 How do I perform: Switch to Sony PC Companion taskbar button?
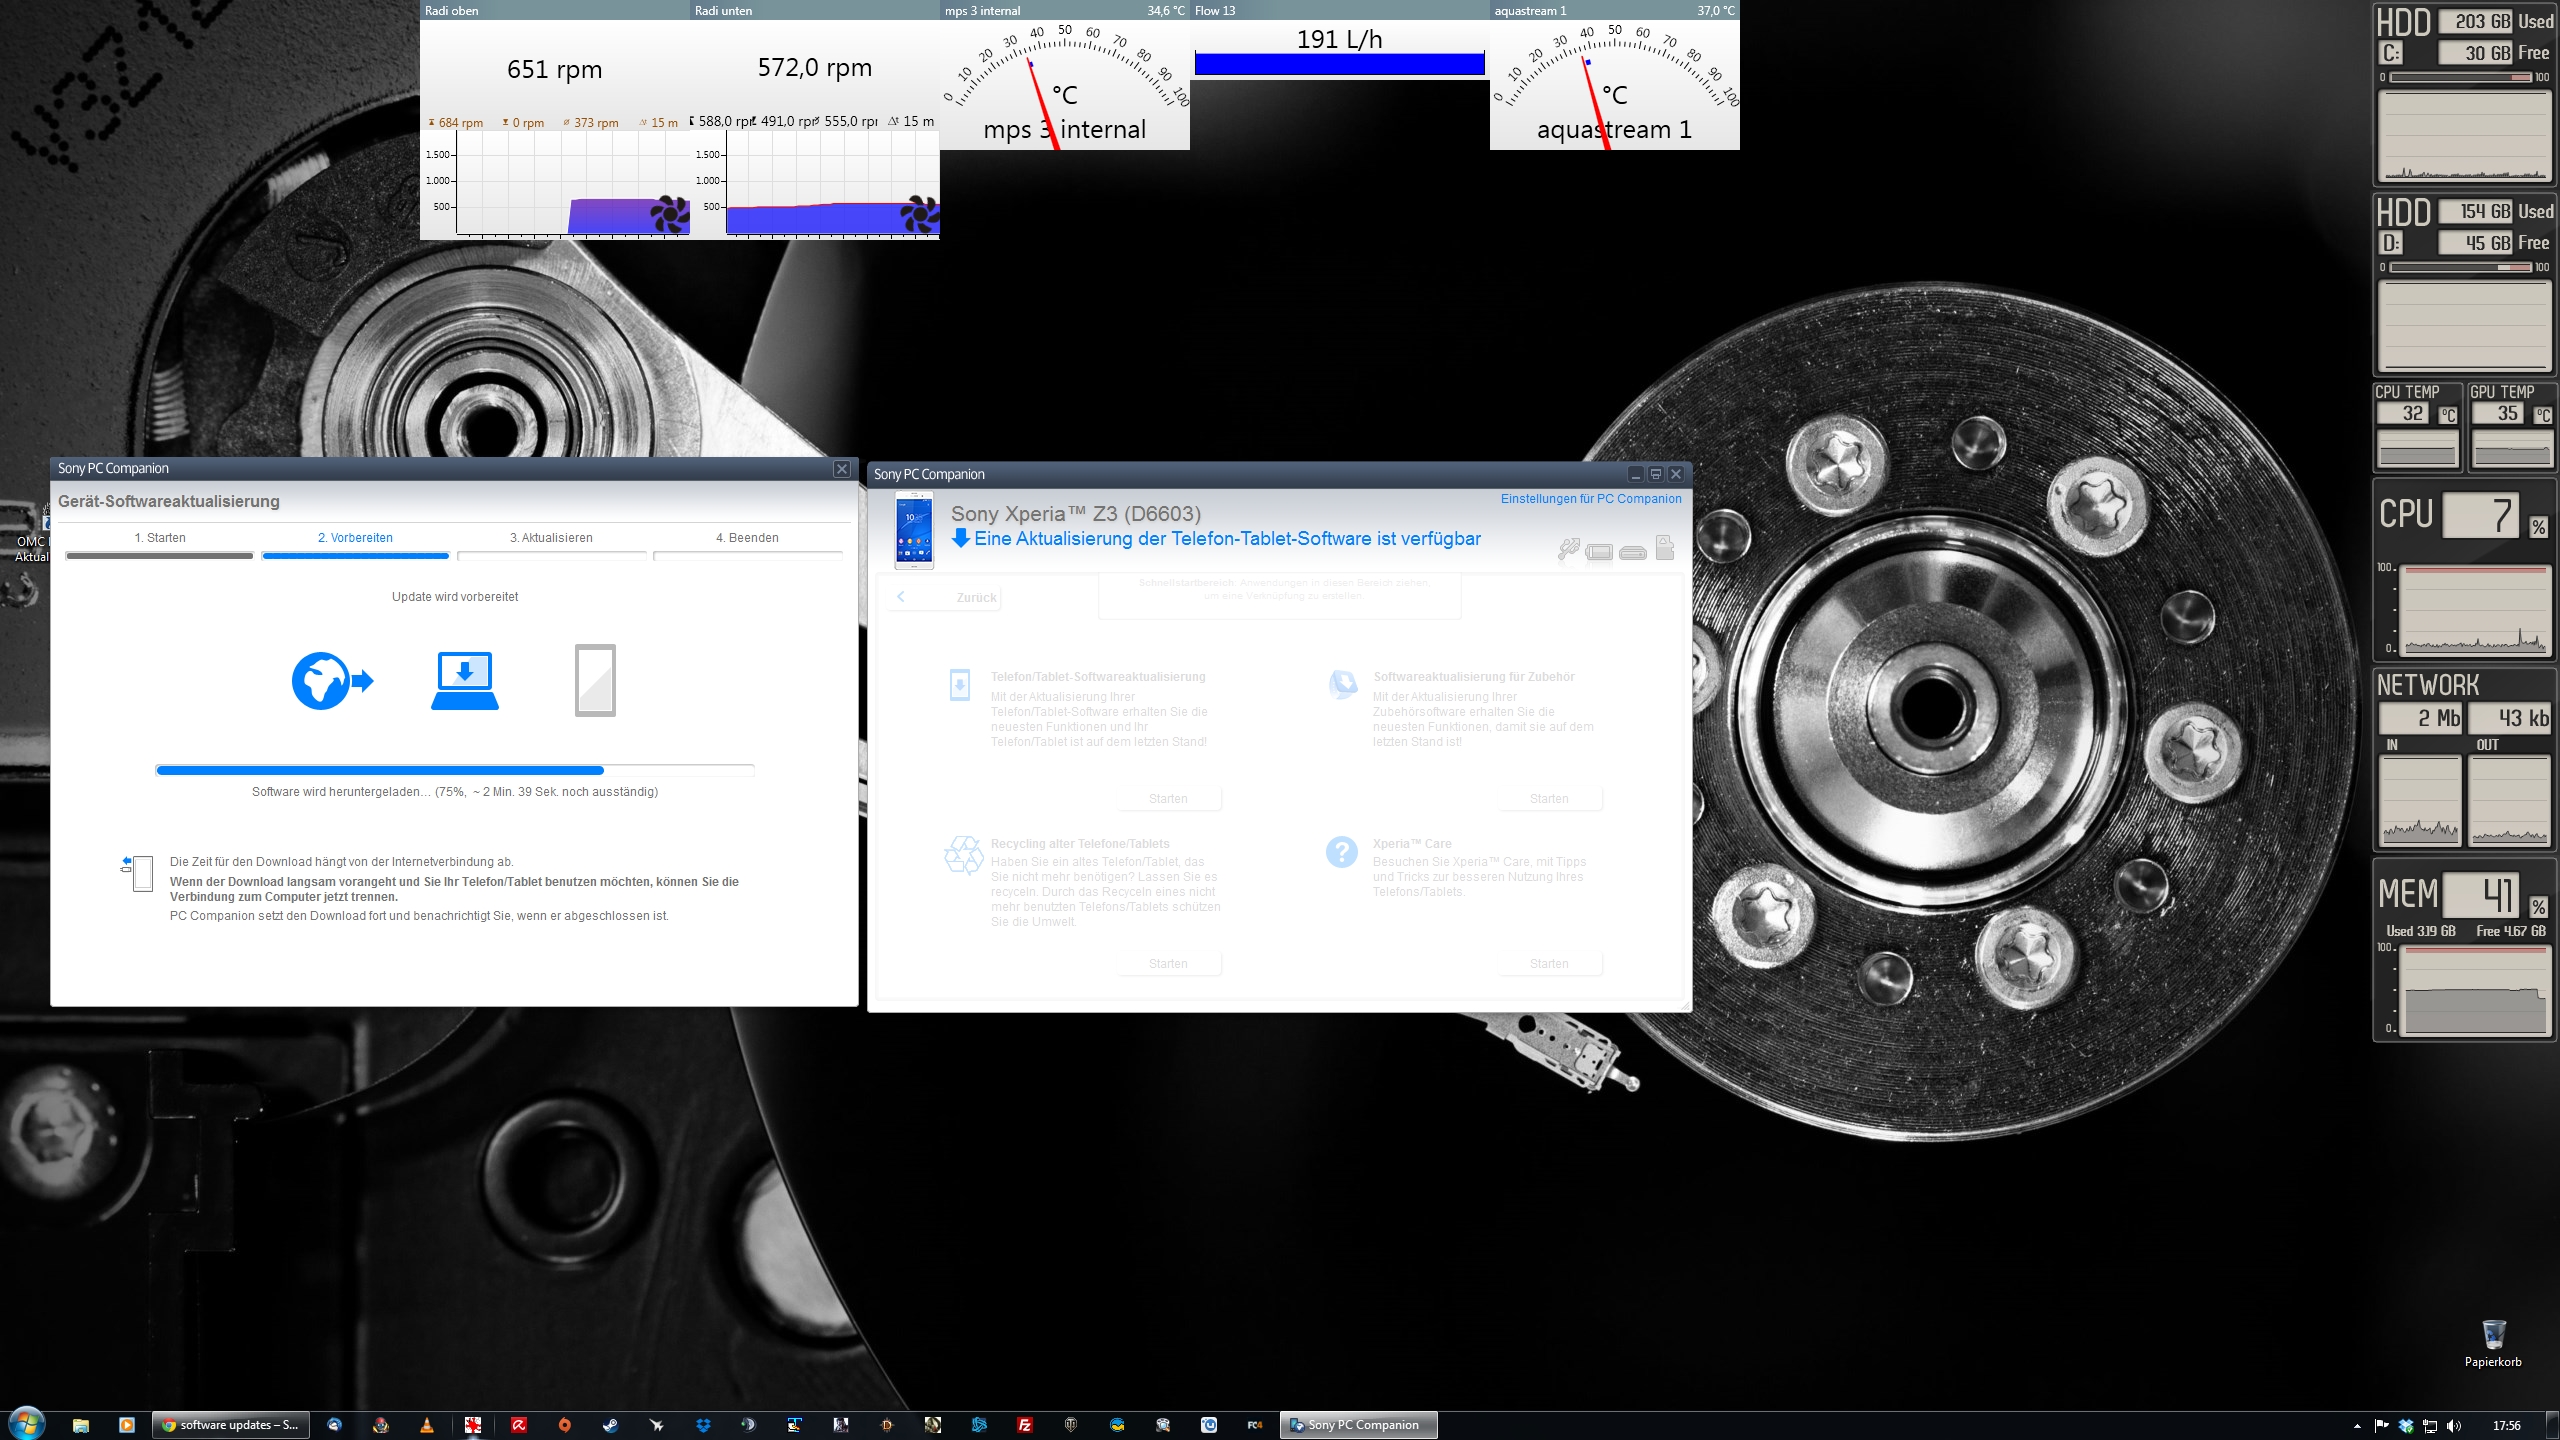pyautogui.click(x=1358, y=1425)
